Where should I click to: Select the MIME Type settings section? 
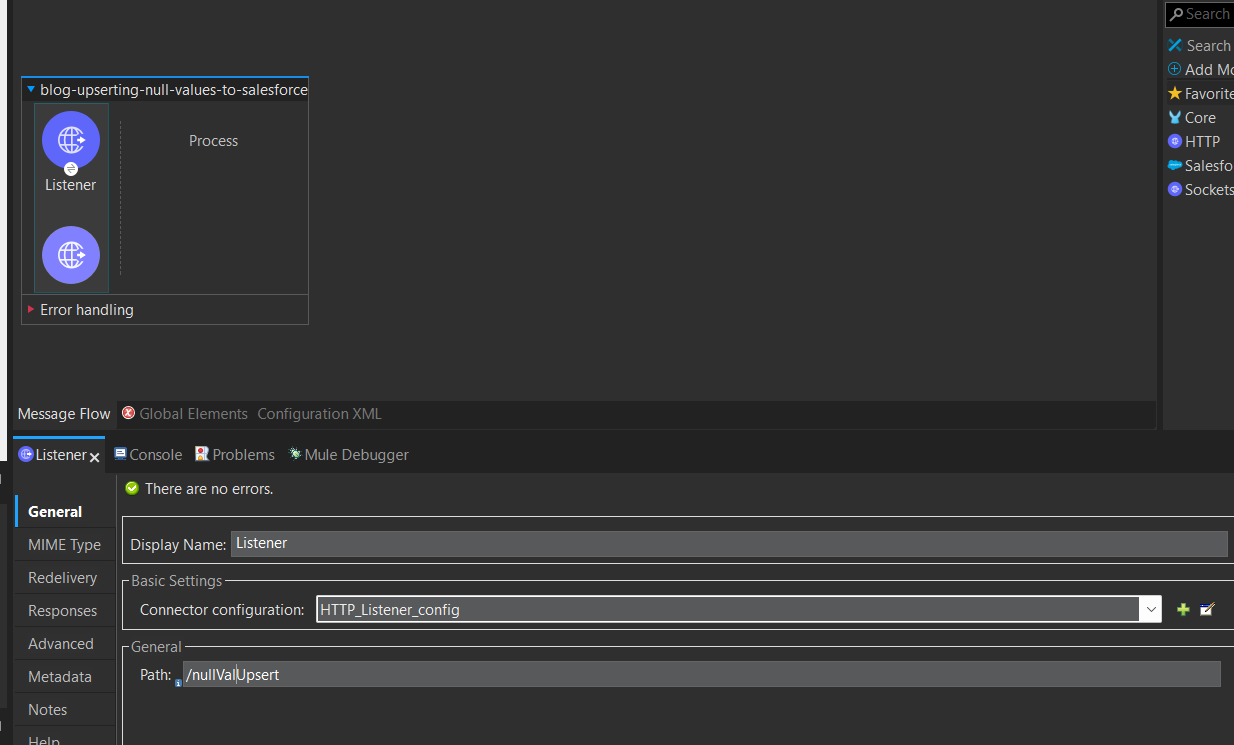[x=64, y=545]
